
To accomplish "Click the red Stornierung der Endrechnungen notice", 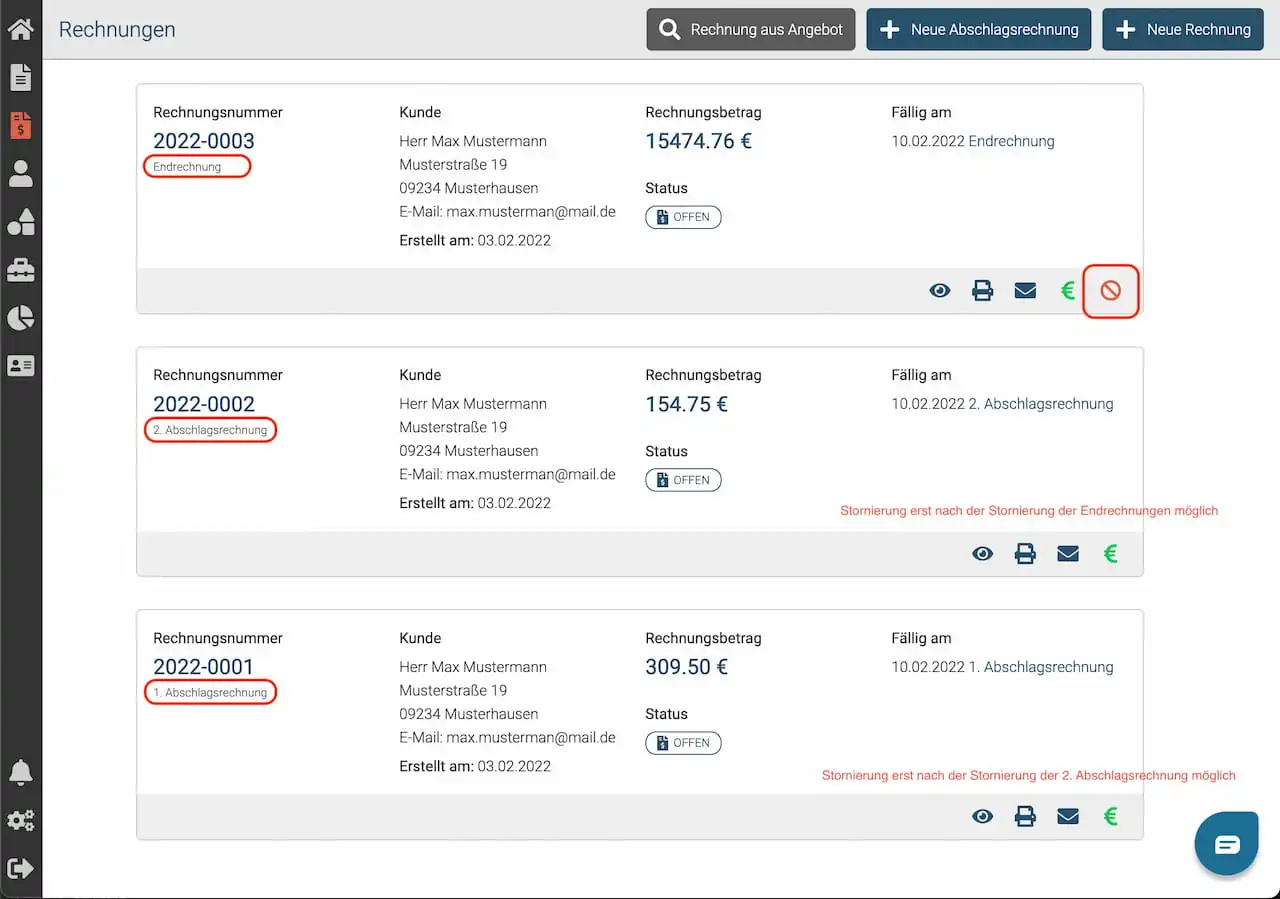I will tap(1029, 511).
